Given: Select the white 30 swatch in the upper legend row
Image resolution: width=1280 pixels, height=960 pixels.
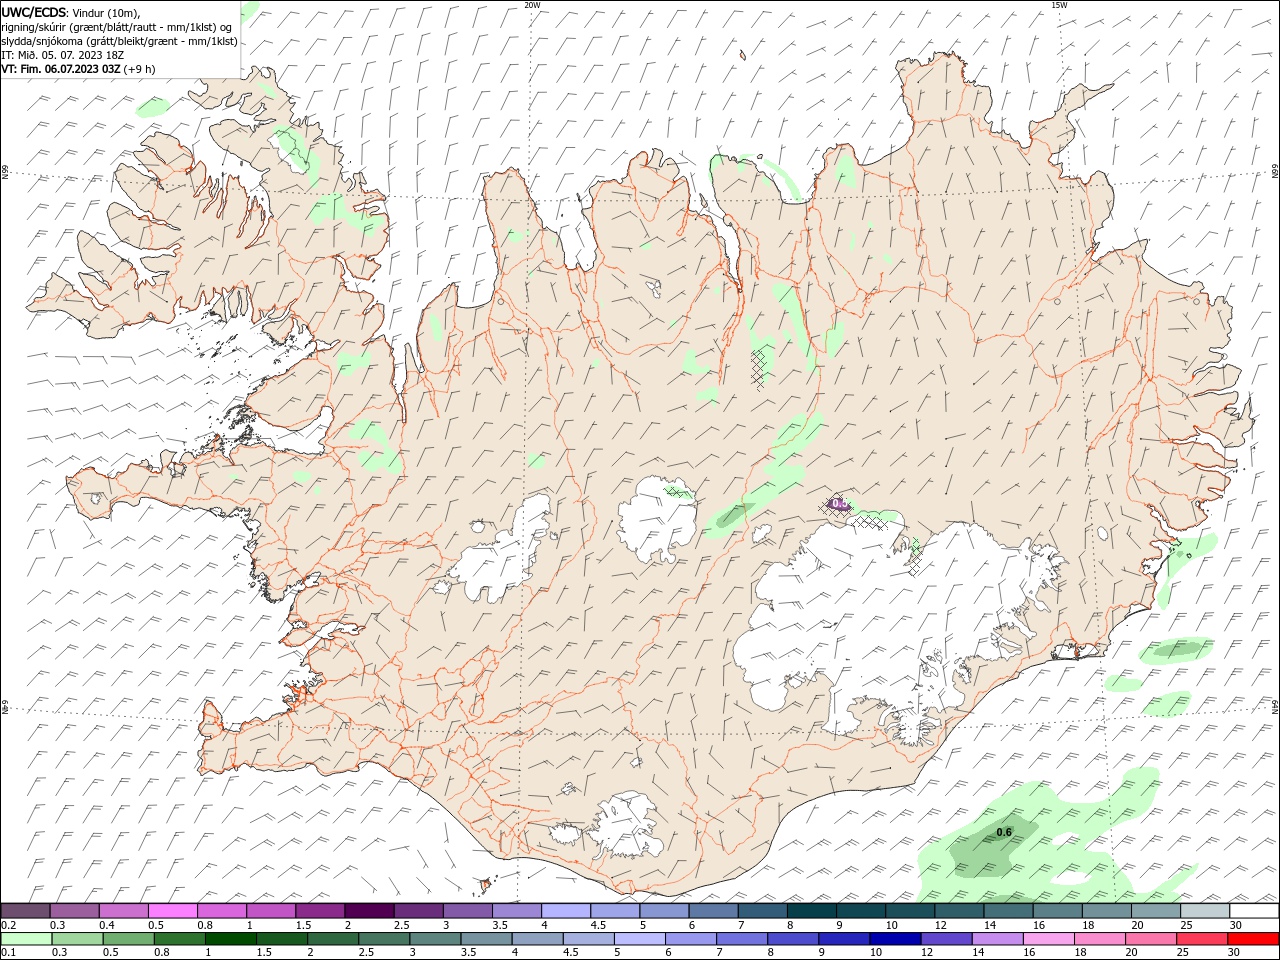Looking at the screenshot, I should (1254, 911).
